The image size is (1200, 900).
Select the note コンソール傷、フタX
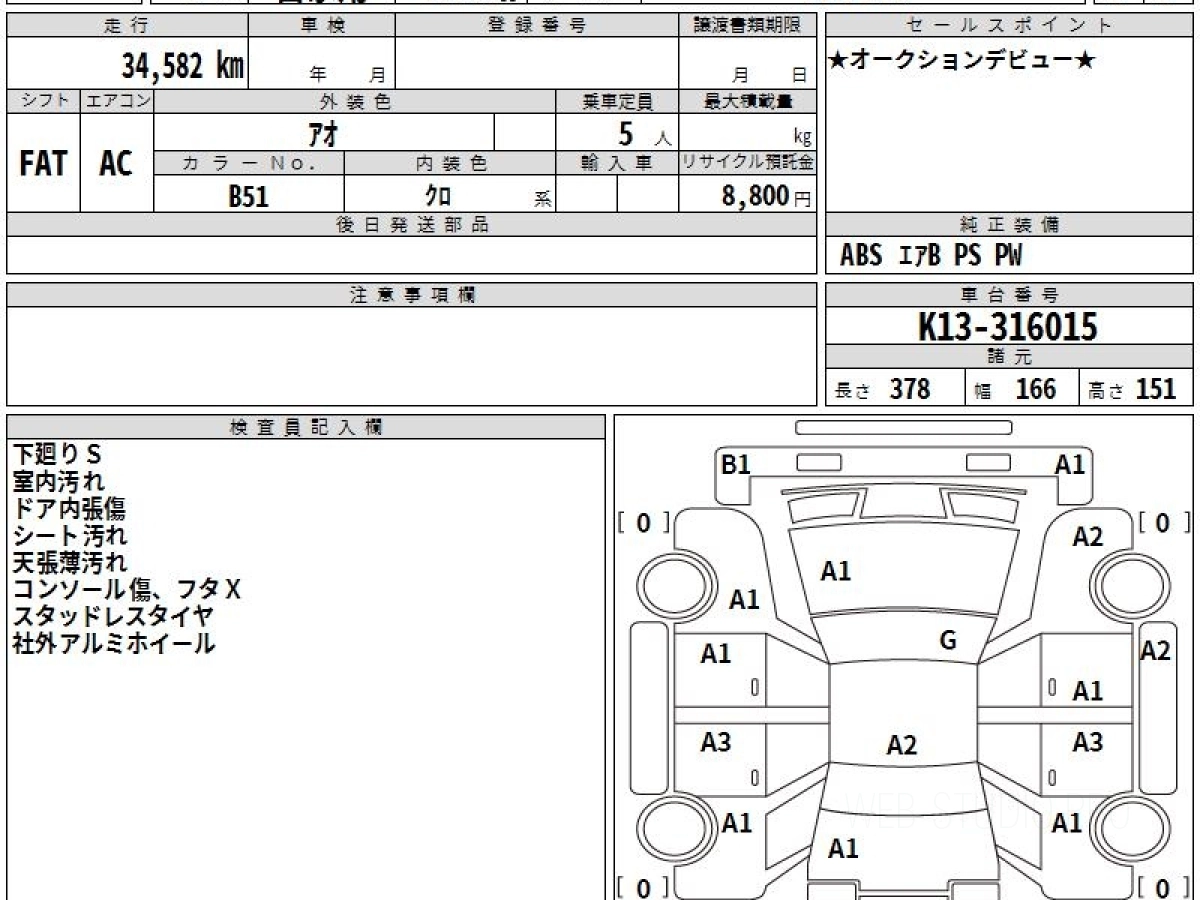[x=127, y=589]
